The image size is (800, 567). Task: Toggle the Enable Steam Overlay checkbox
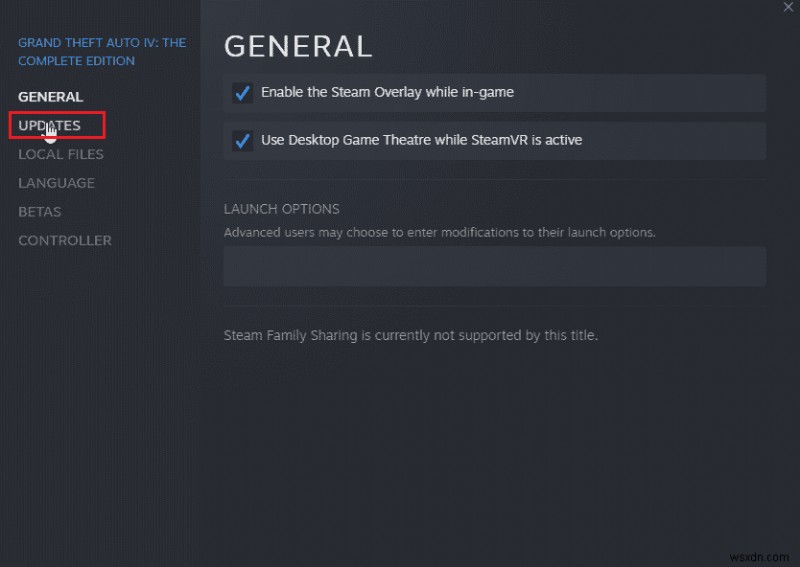(x=242, y=93)
